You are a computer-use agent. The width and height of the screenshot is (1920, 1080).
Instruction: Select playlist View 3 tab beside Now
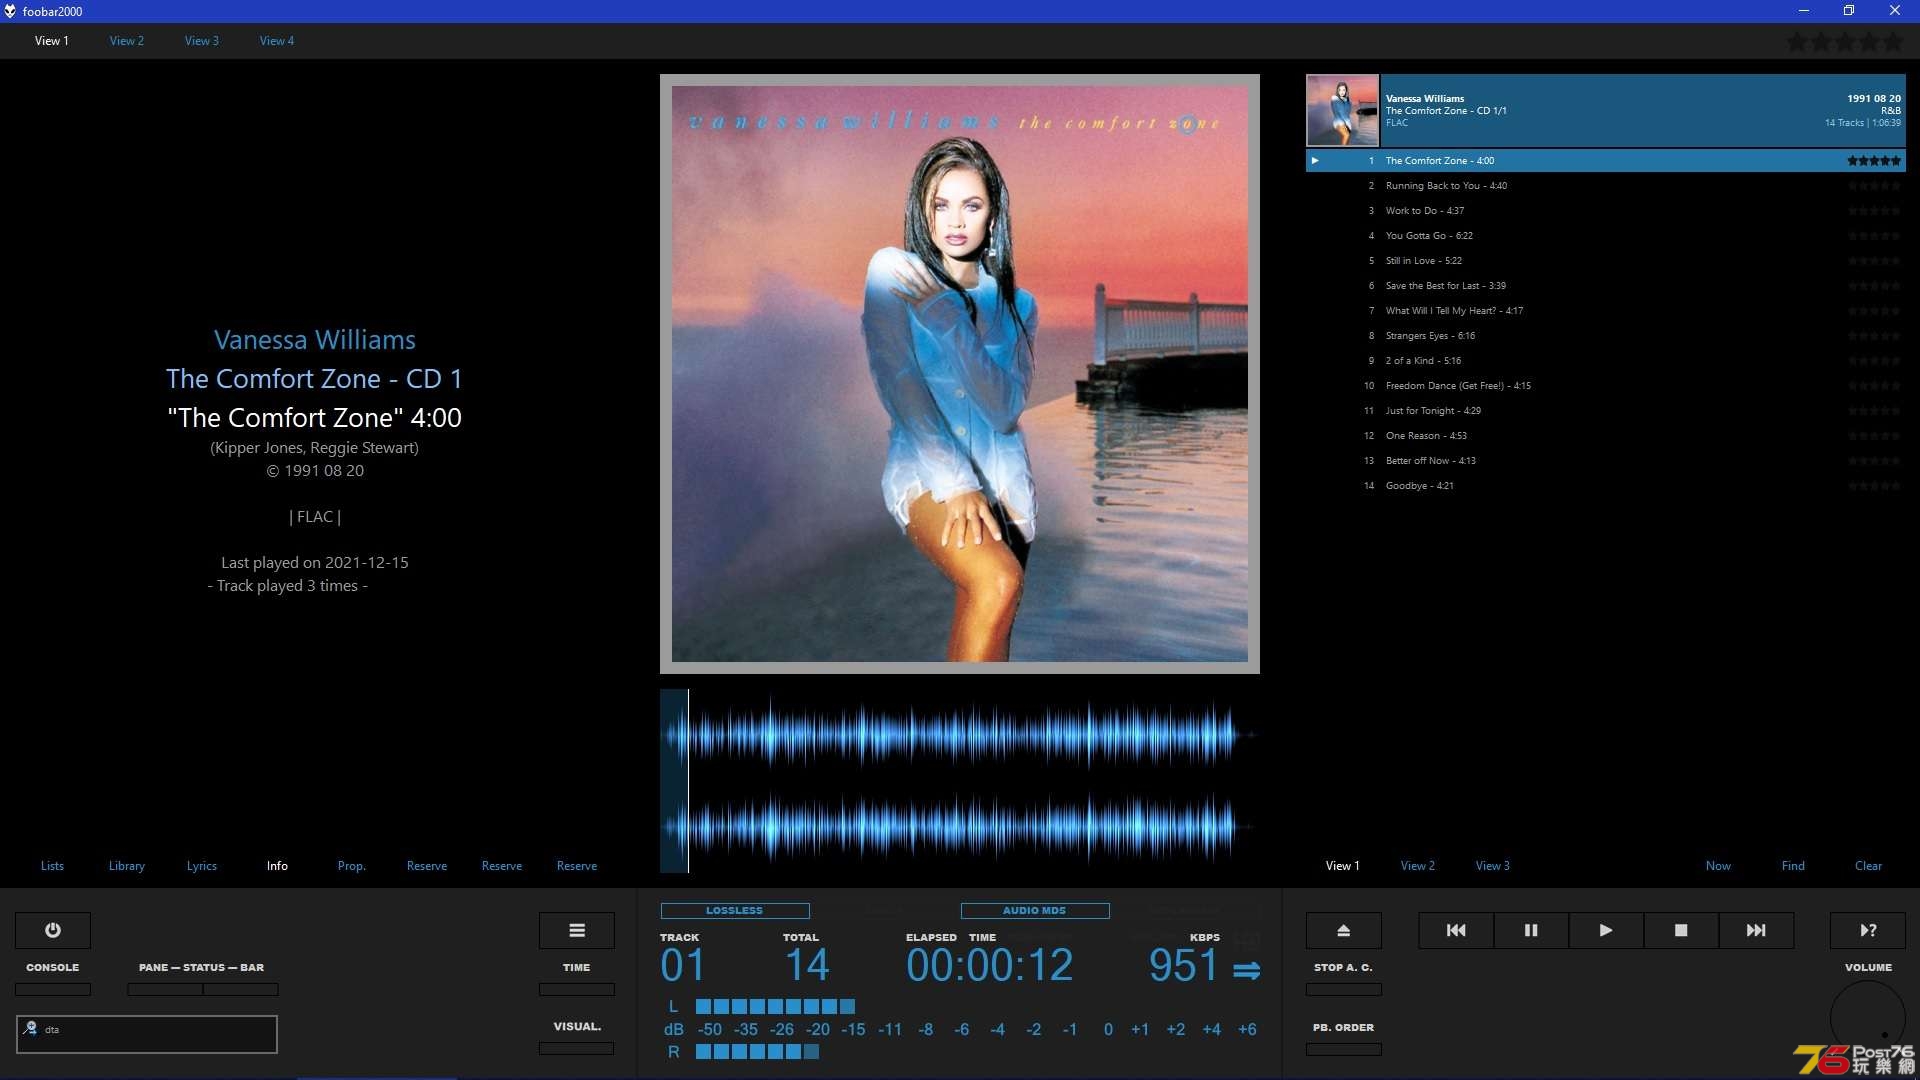1493,866
